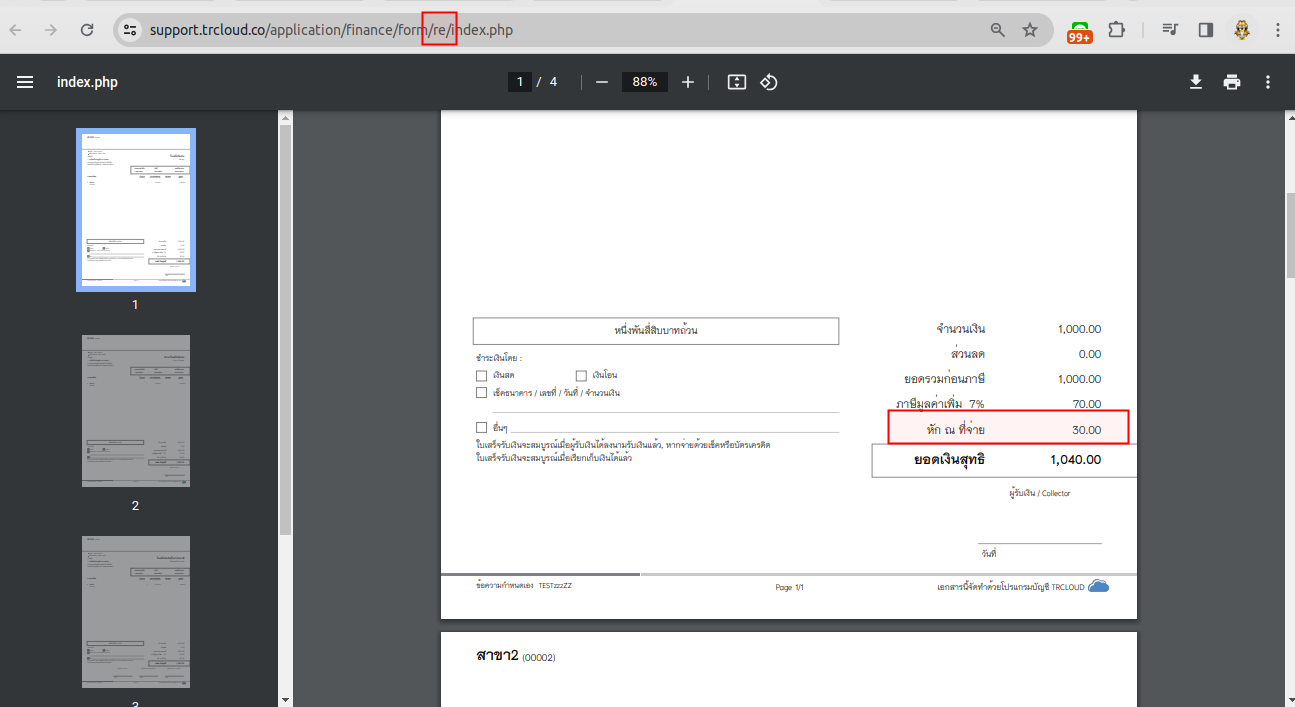The width and height of the screenshot is (1295, 707).
Task: Reload the current page
Action: pos(87,30)
